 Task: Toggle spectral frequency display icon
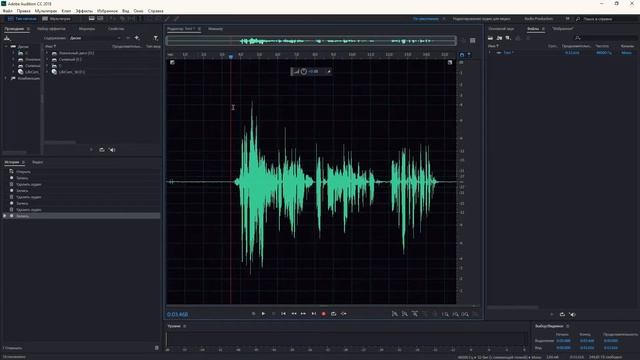91,19
